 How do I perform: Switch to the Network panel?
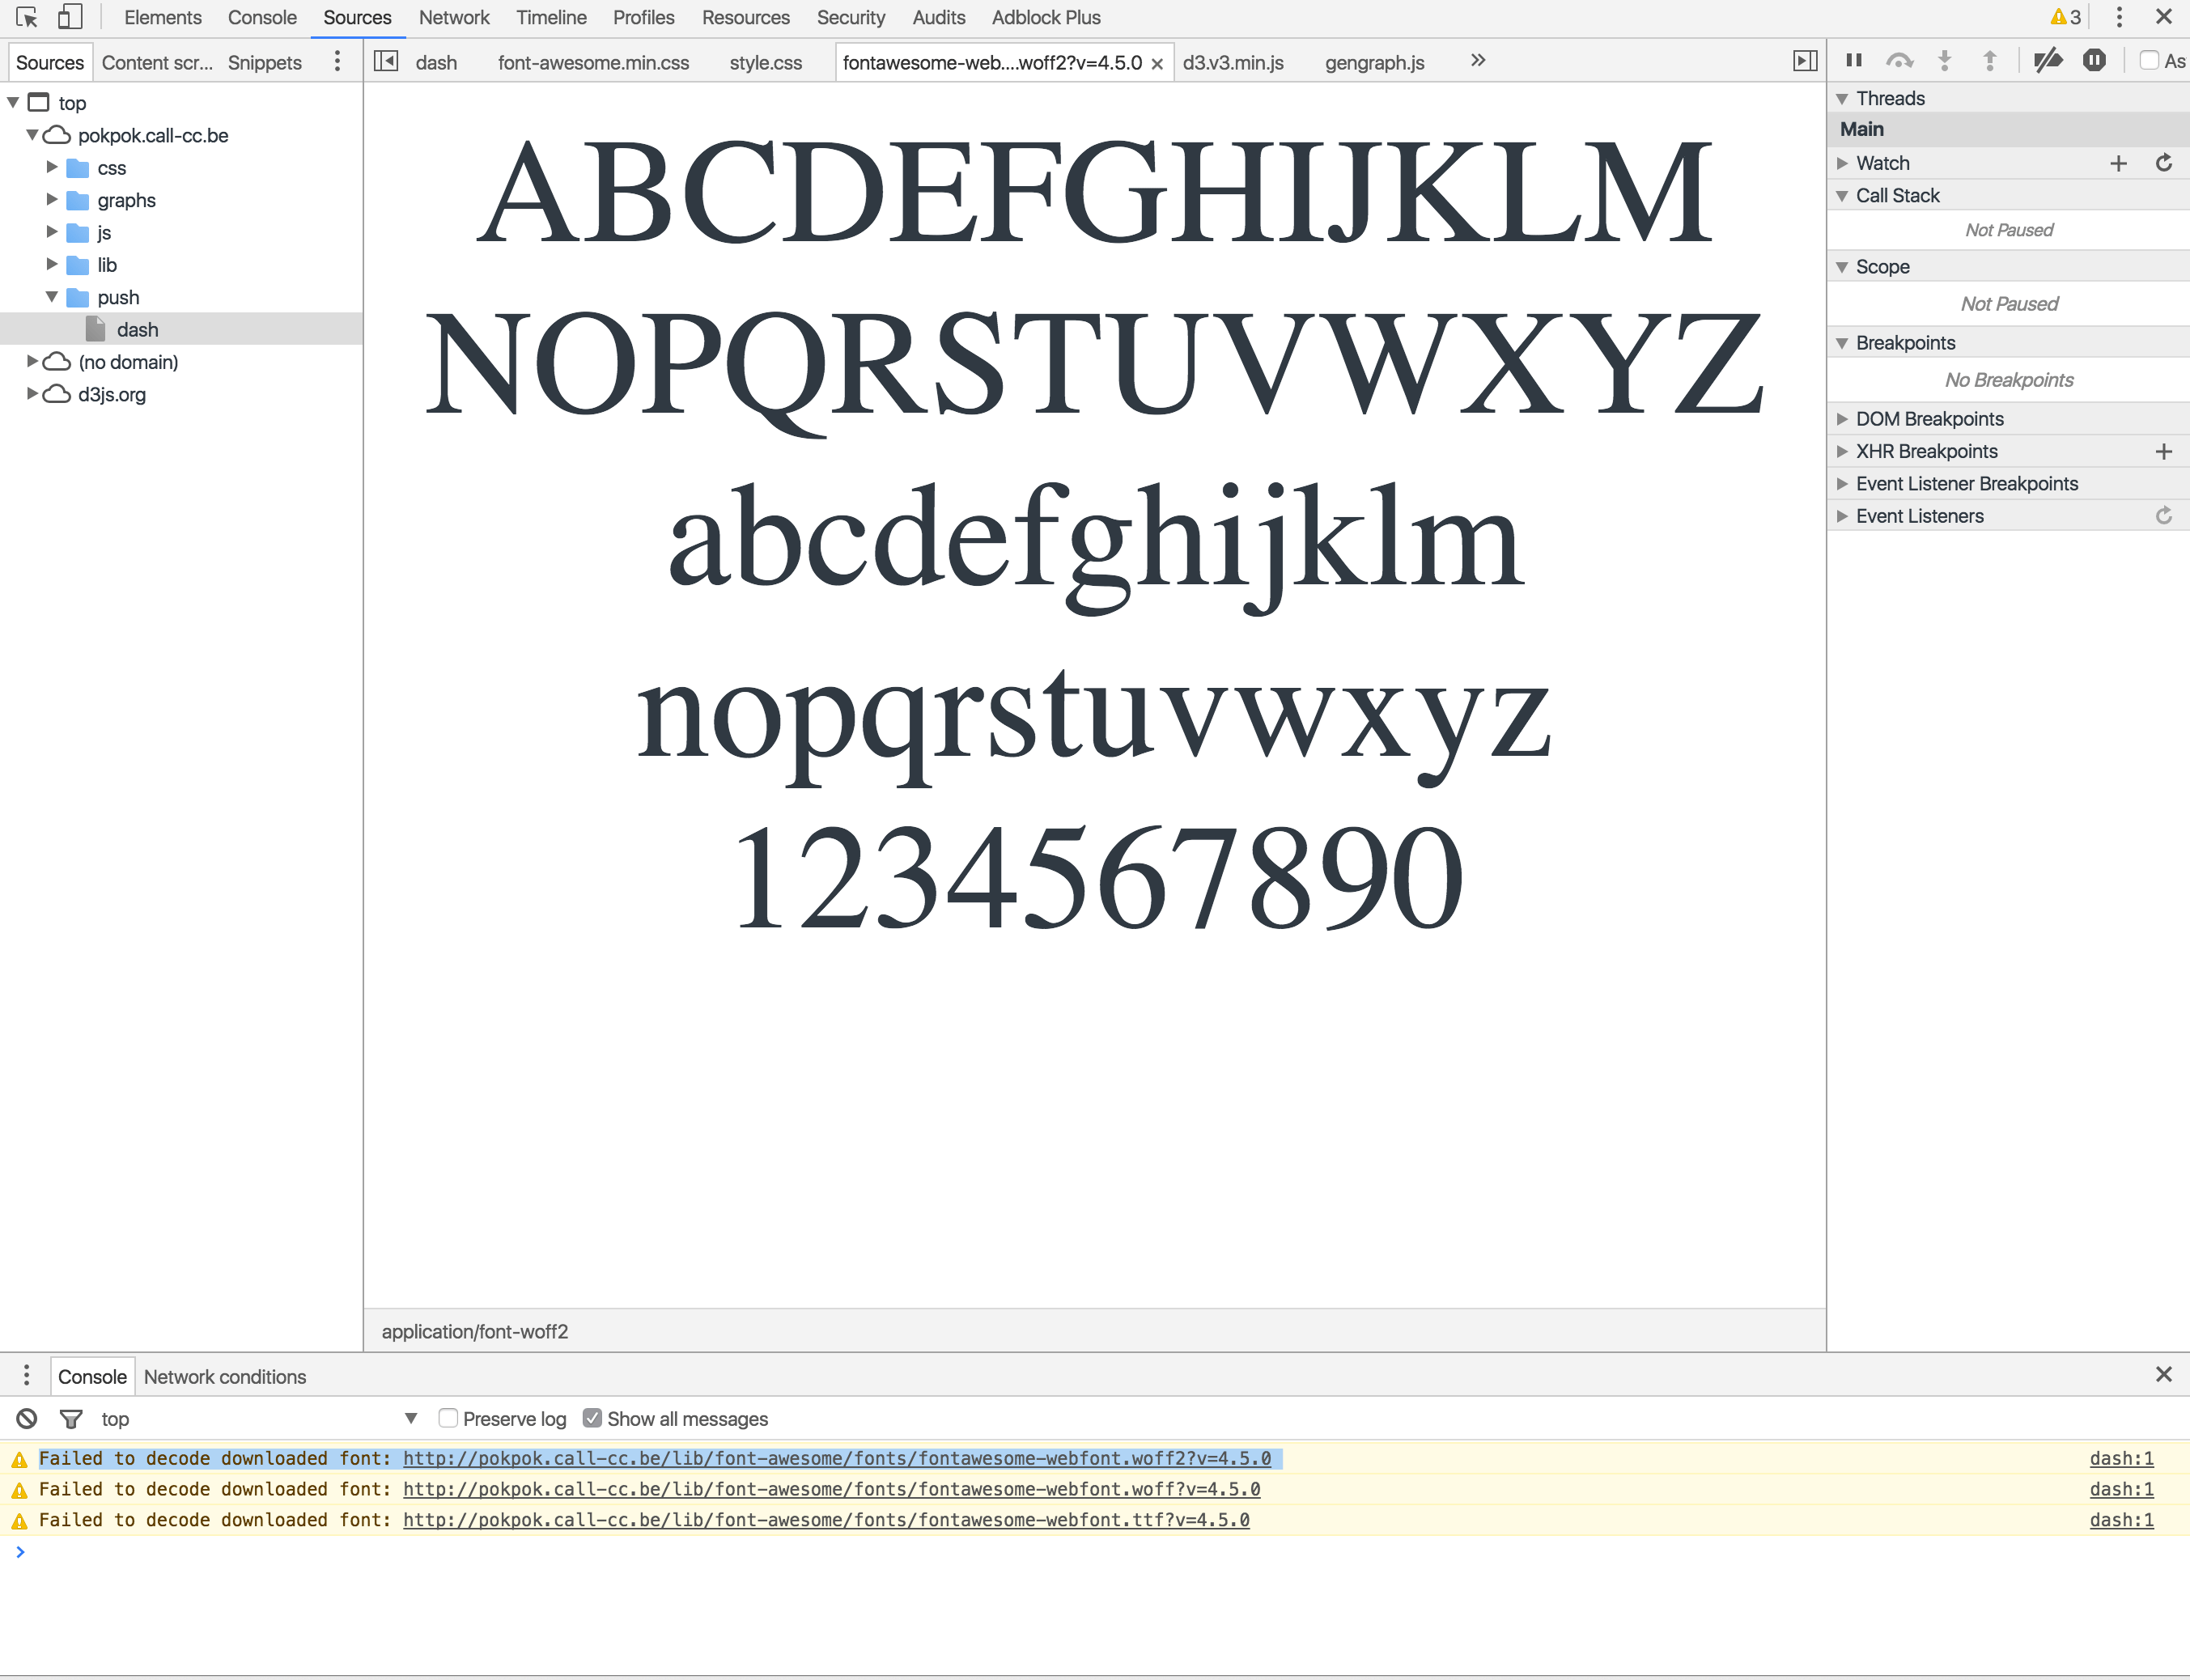click(454, 17)
